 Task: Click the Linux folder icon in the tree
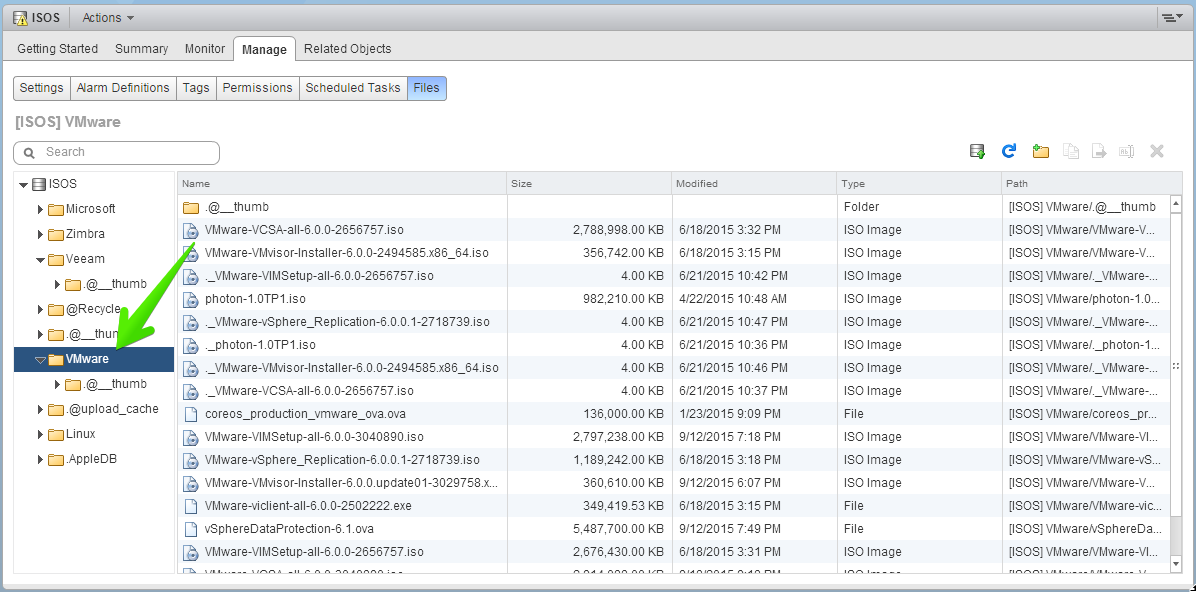56,434
